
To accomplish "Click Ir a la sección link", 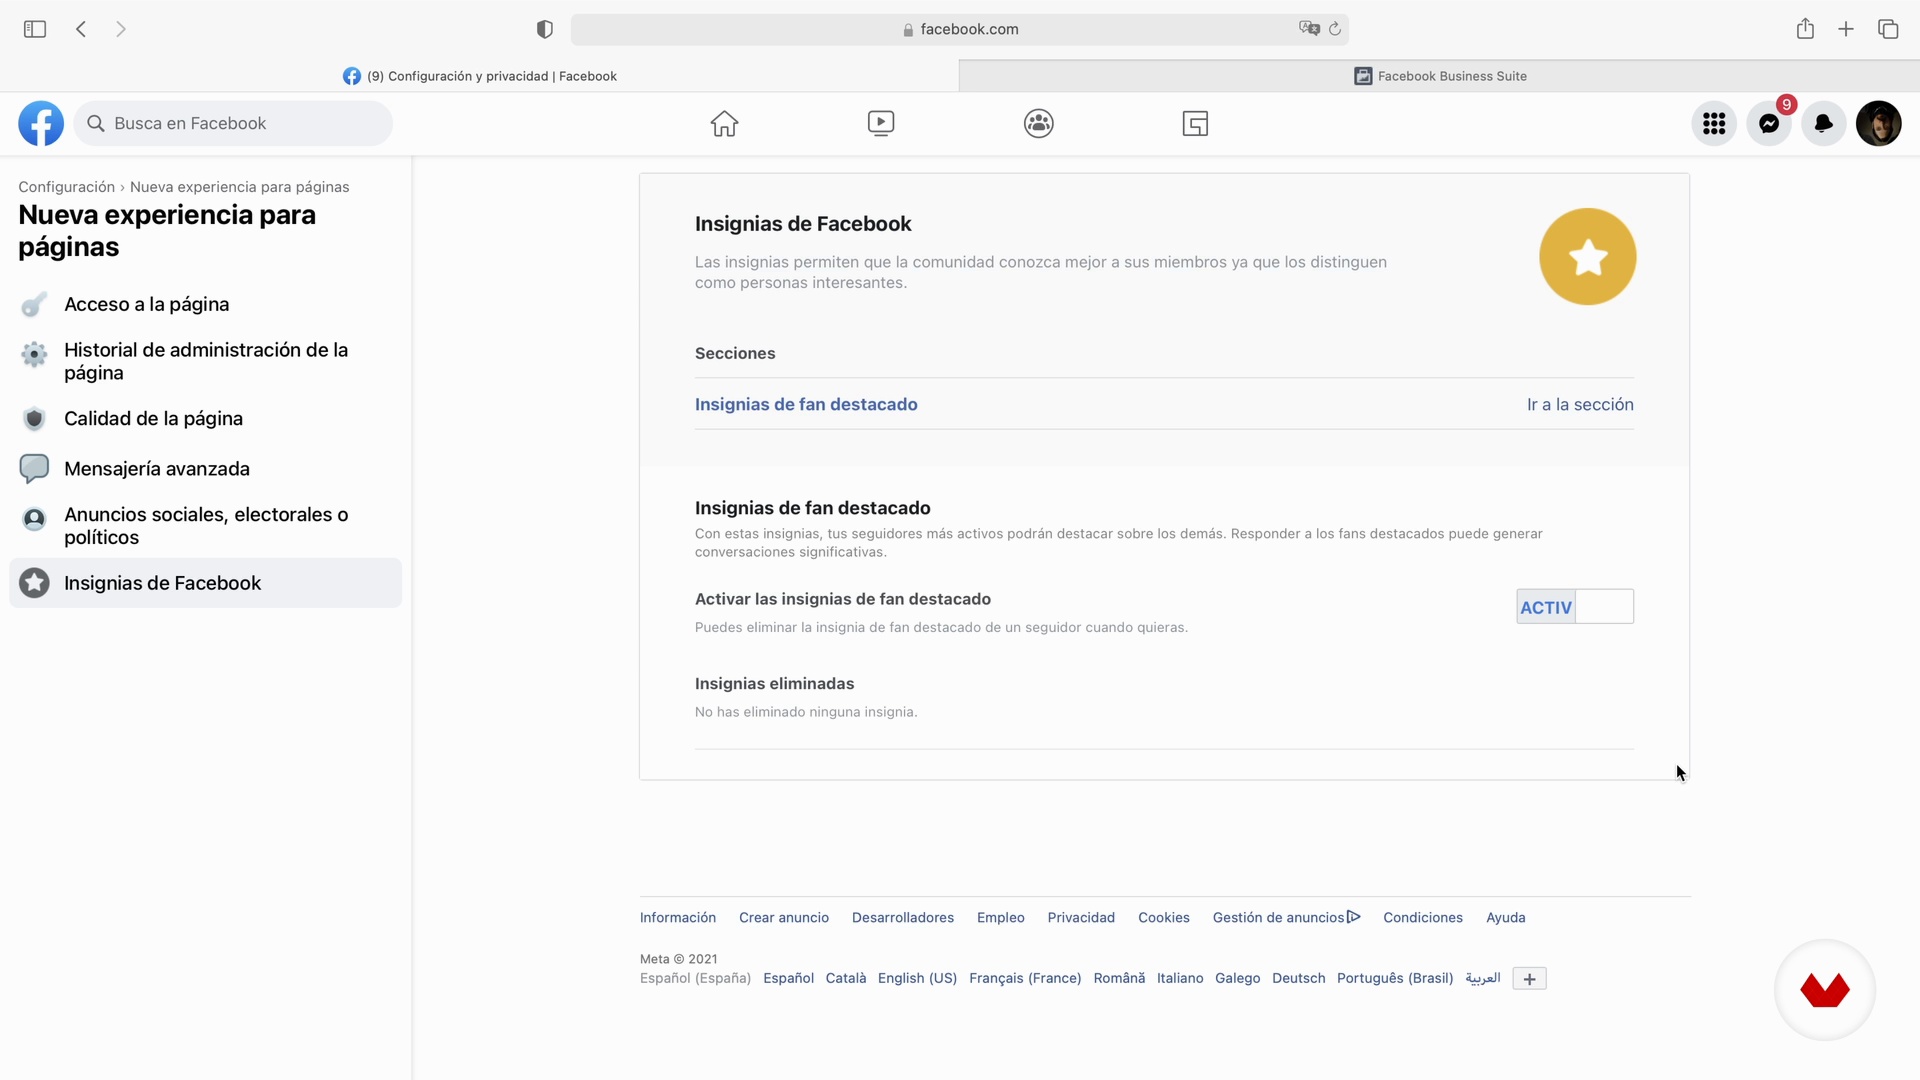I will 1580,404.
